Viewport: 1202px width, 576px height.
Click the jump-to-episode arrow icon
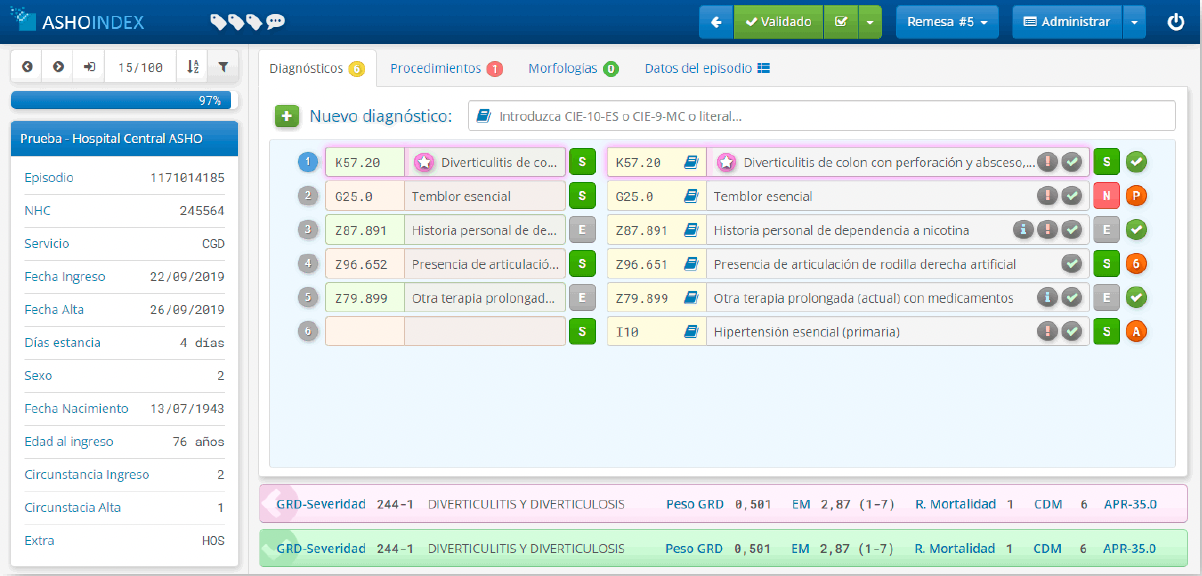(x=89, y=67)
